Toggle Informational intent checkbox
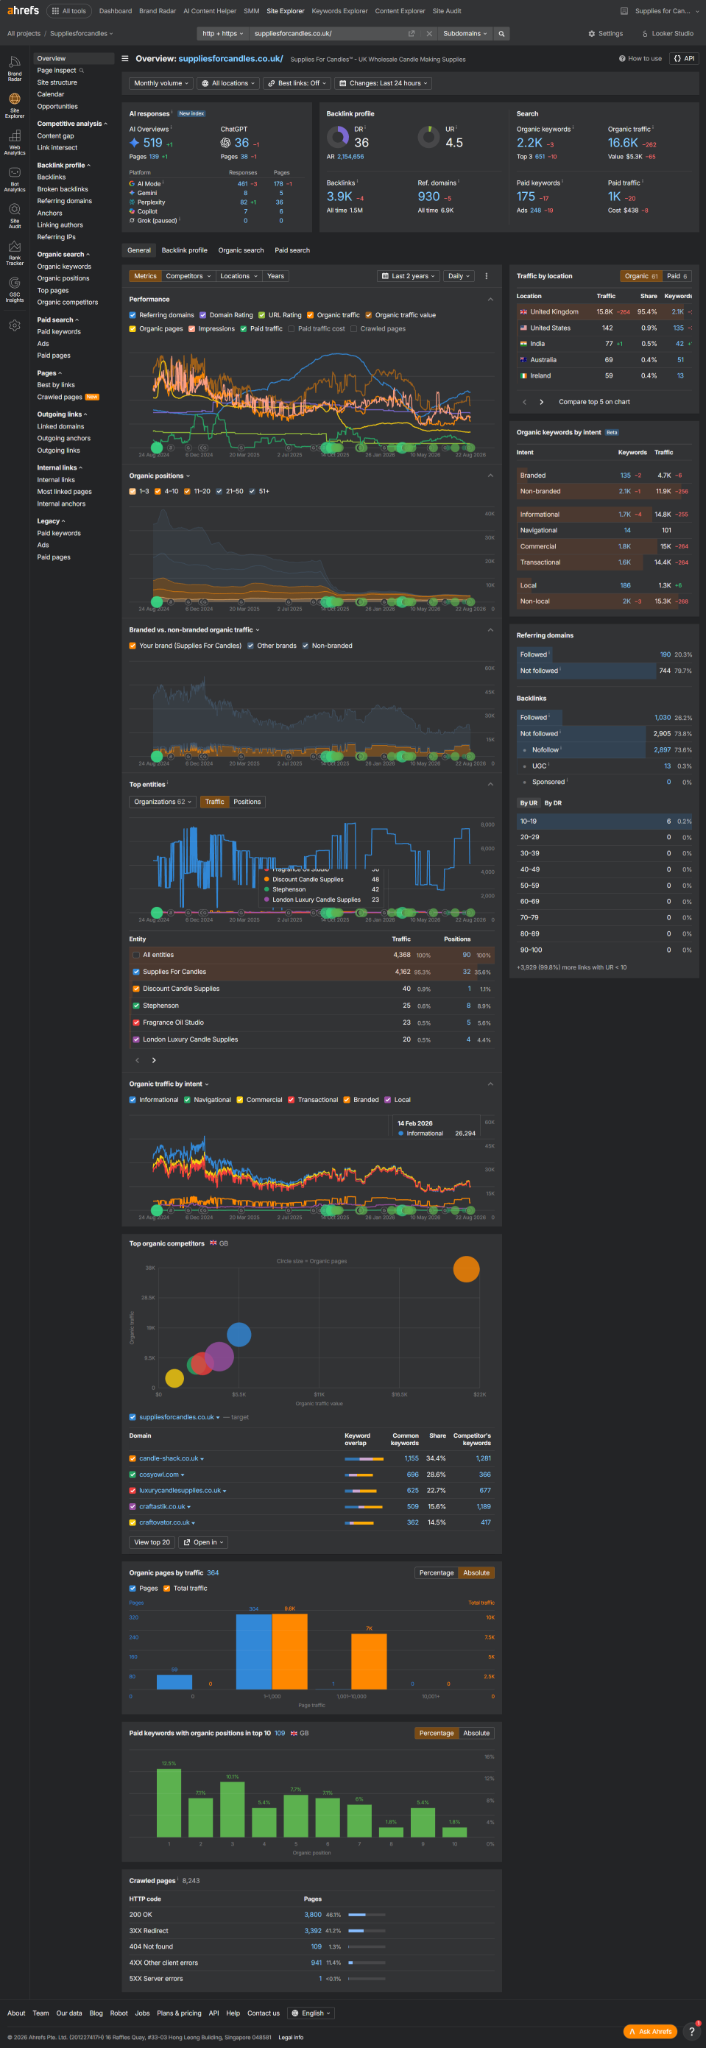The image size is (706, 2048). click(x=133, y=1100)
